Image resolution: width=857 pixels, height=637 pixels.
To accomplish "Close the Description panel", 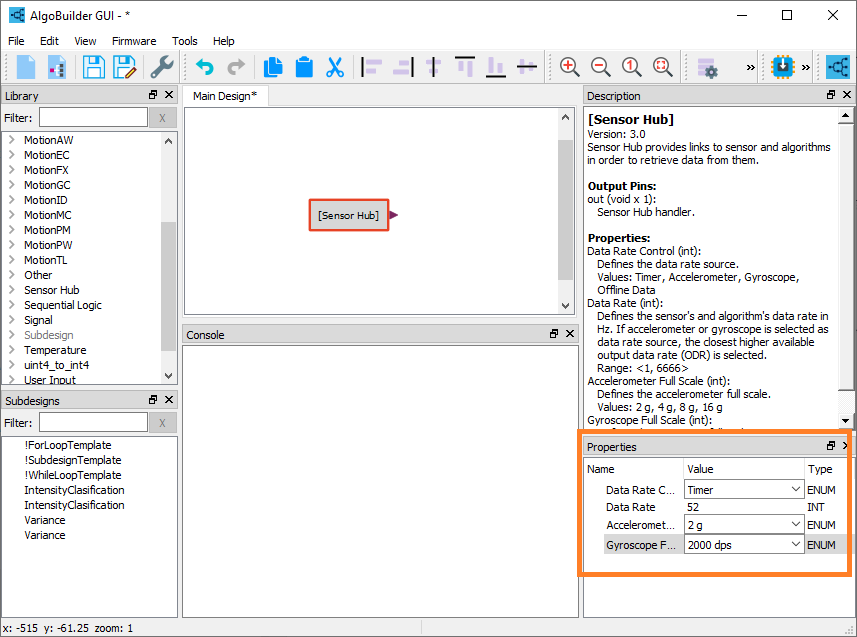I will click(x=847, y=95).
